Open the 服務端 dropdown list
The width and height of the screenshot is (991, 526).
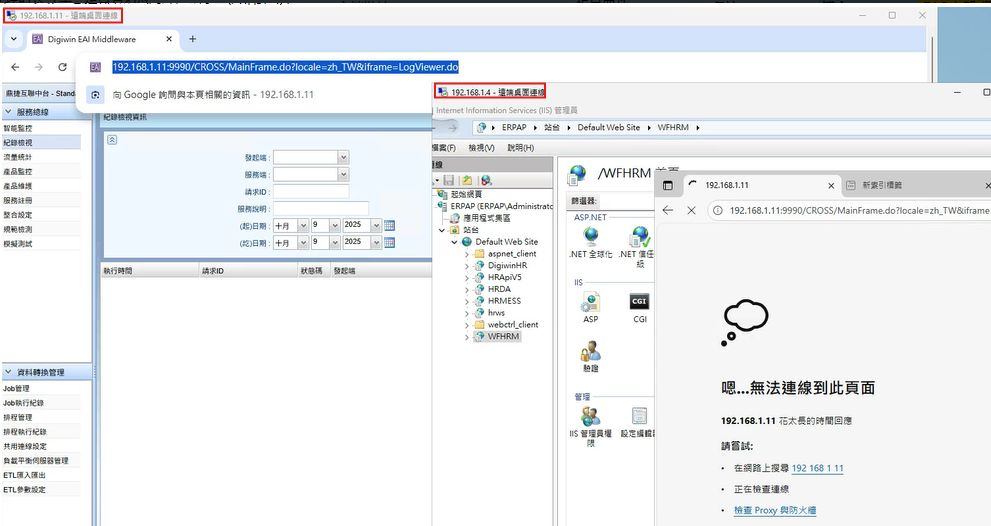tap(343, 175)
